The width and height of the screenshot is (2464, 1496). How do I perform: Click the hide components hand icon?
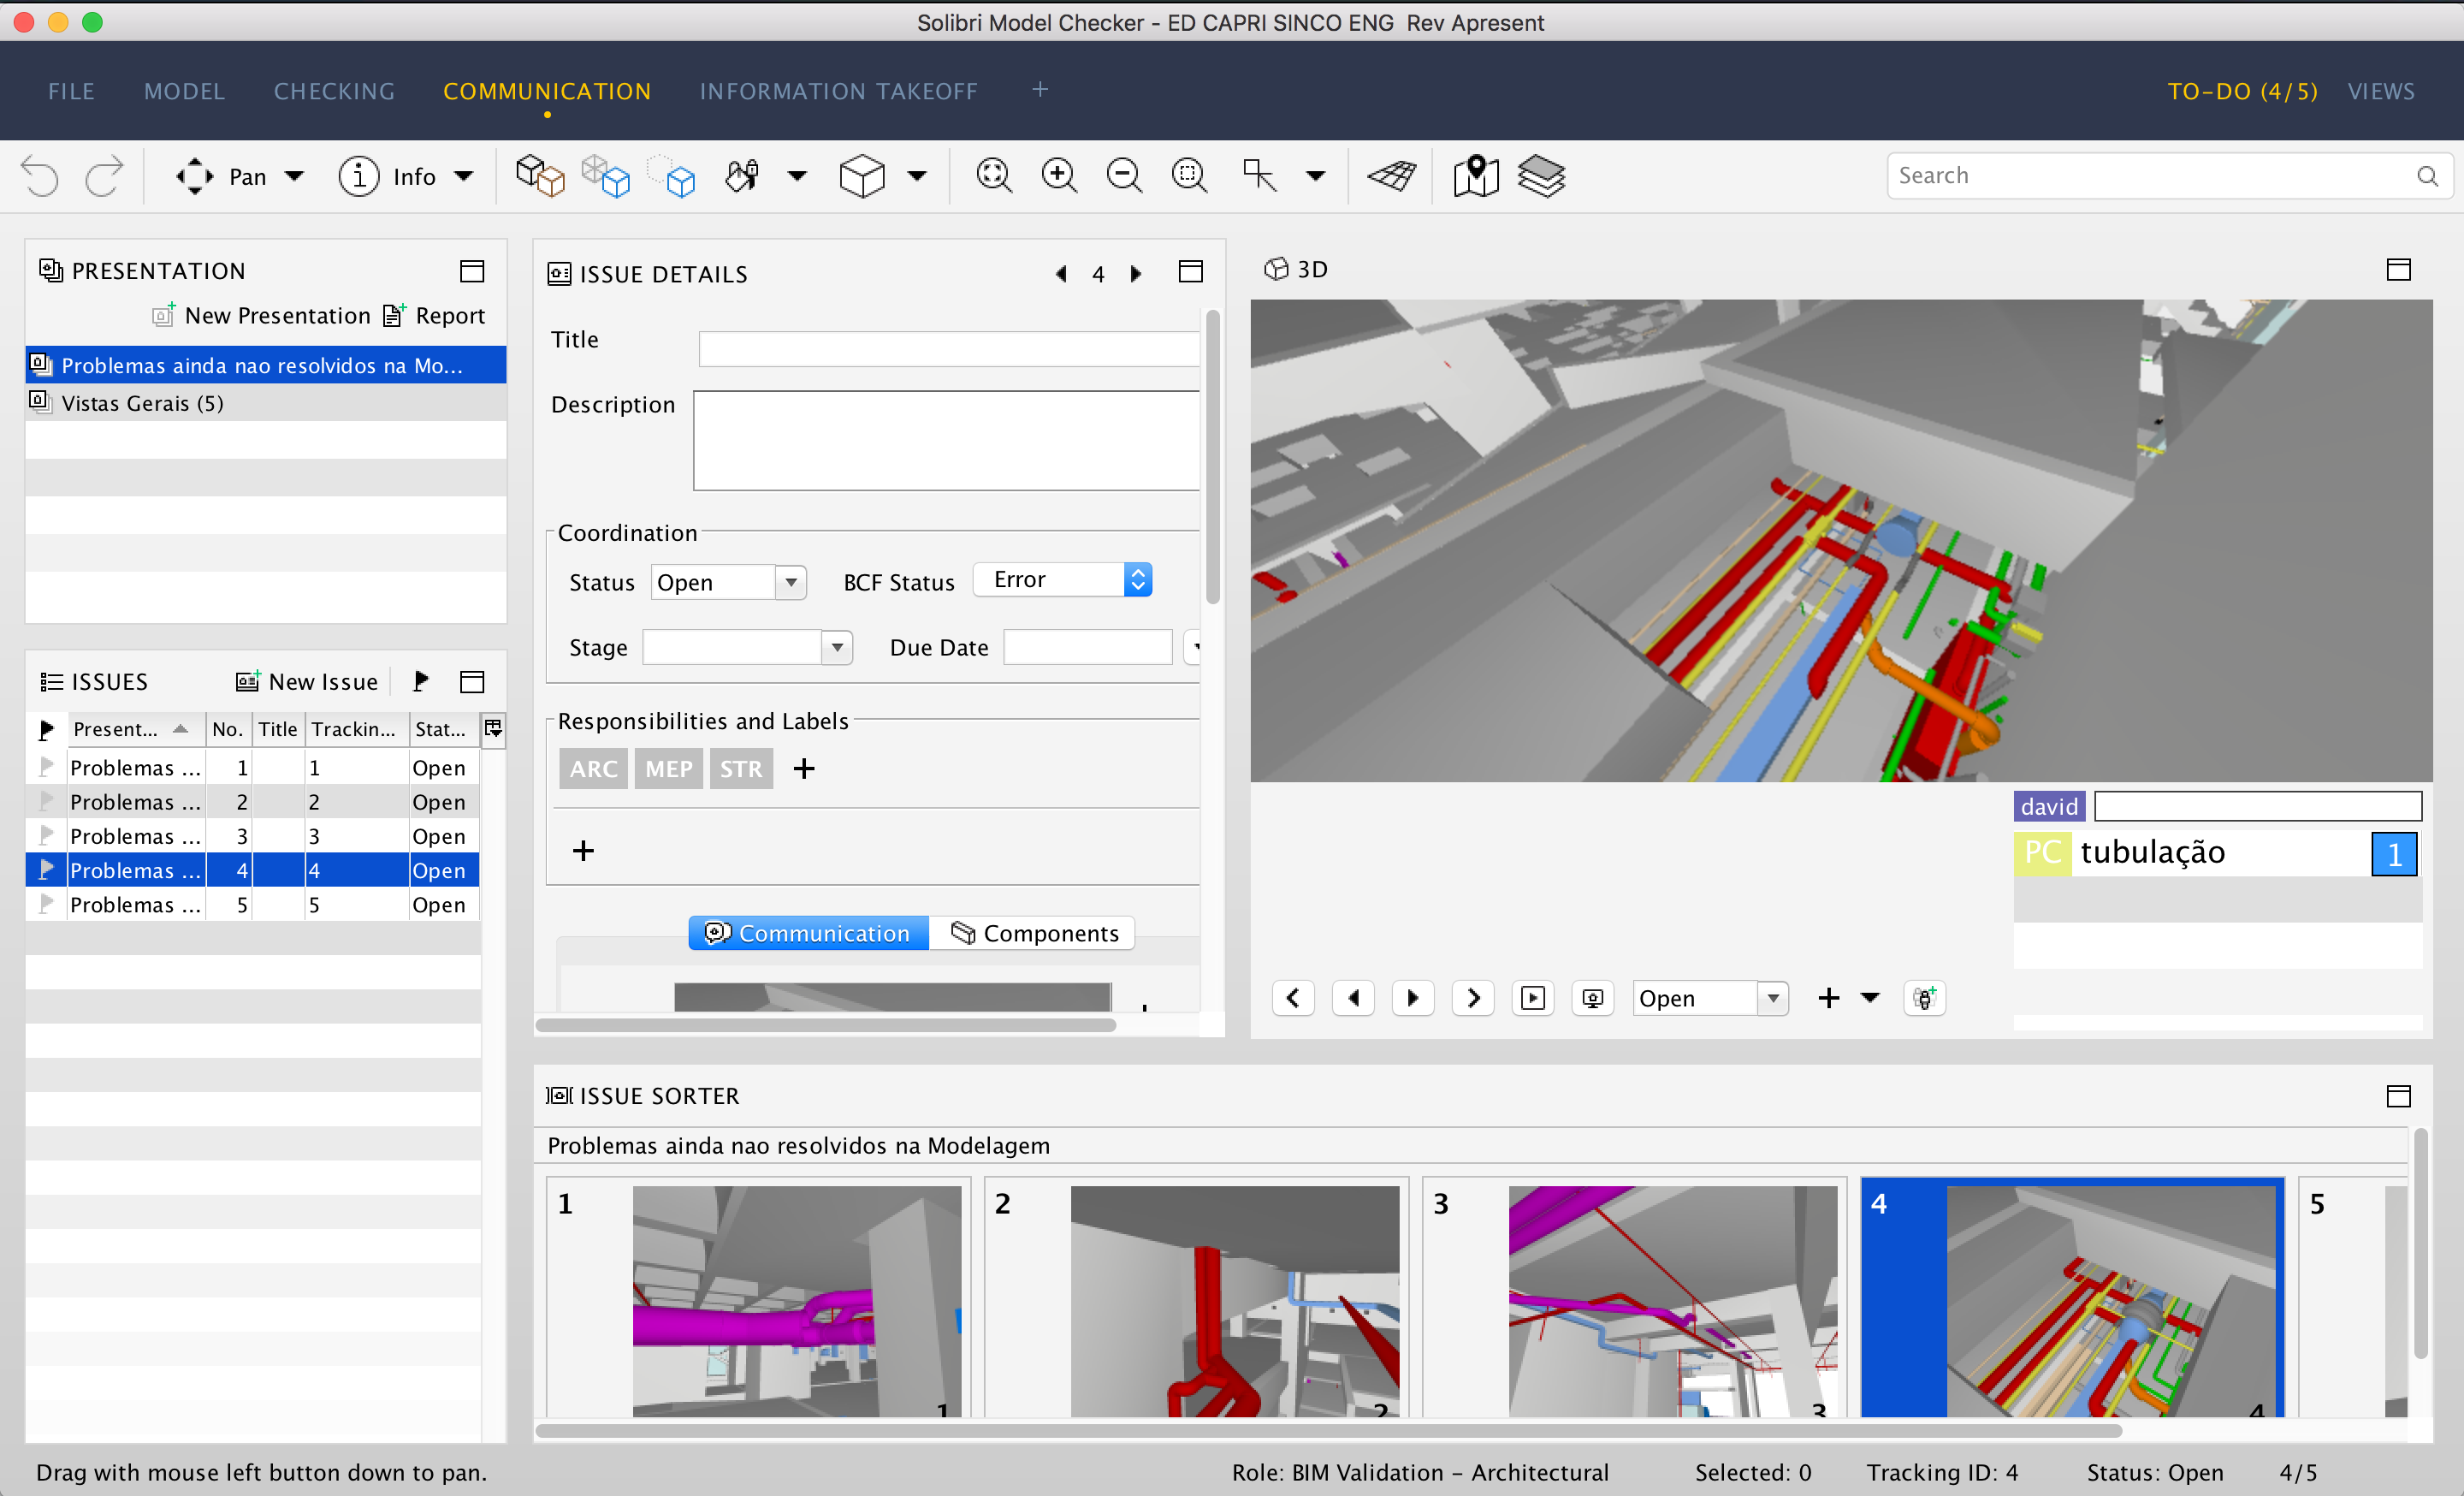click(742, 176)
